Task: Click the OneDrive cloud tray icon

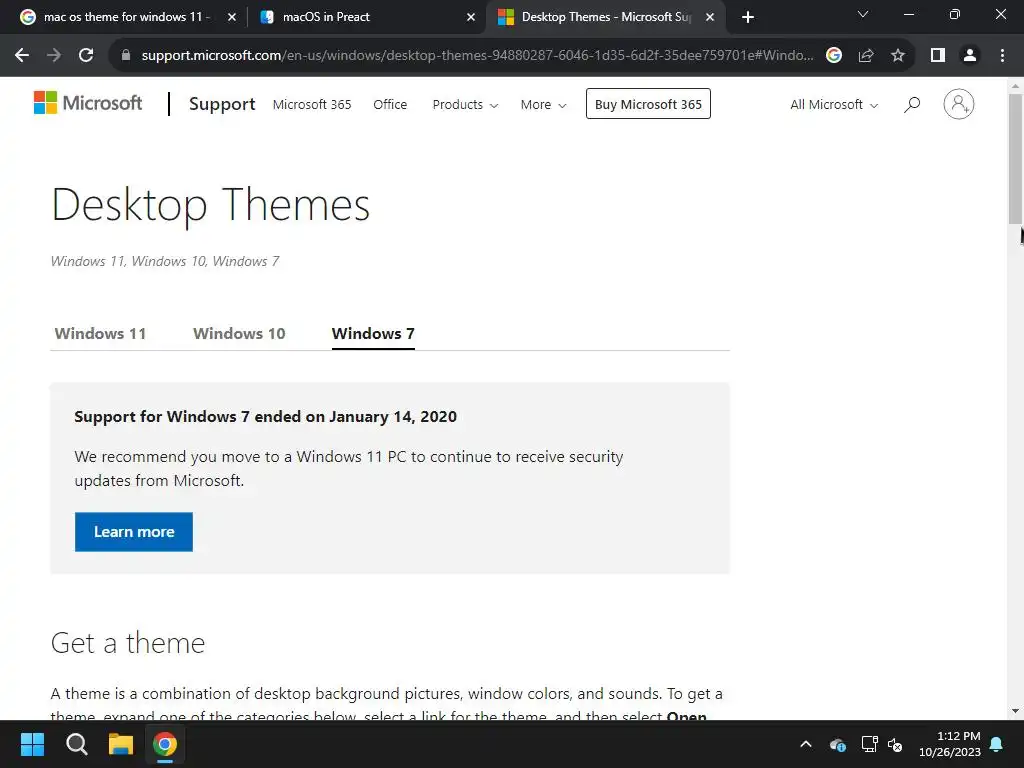Action: point(838,744)
